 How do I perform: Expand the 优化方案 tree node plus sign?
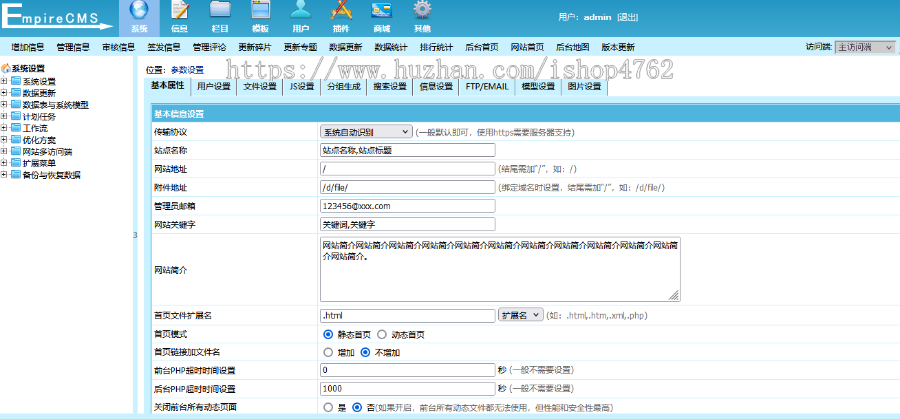tap(4, 140)
